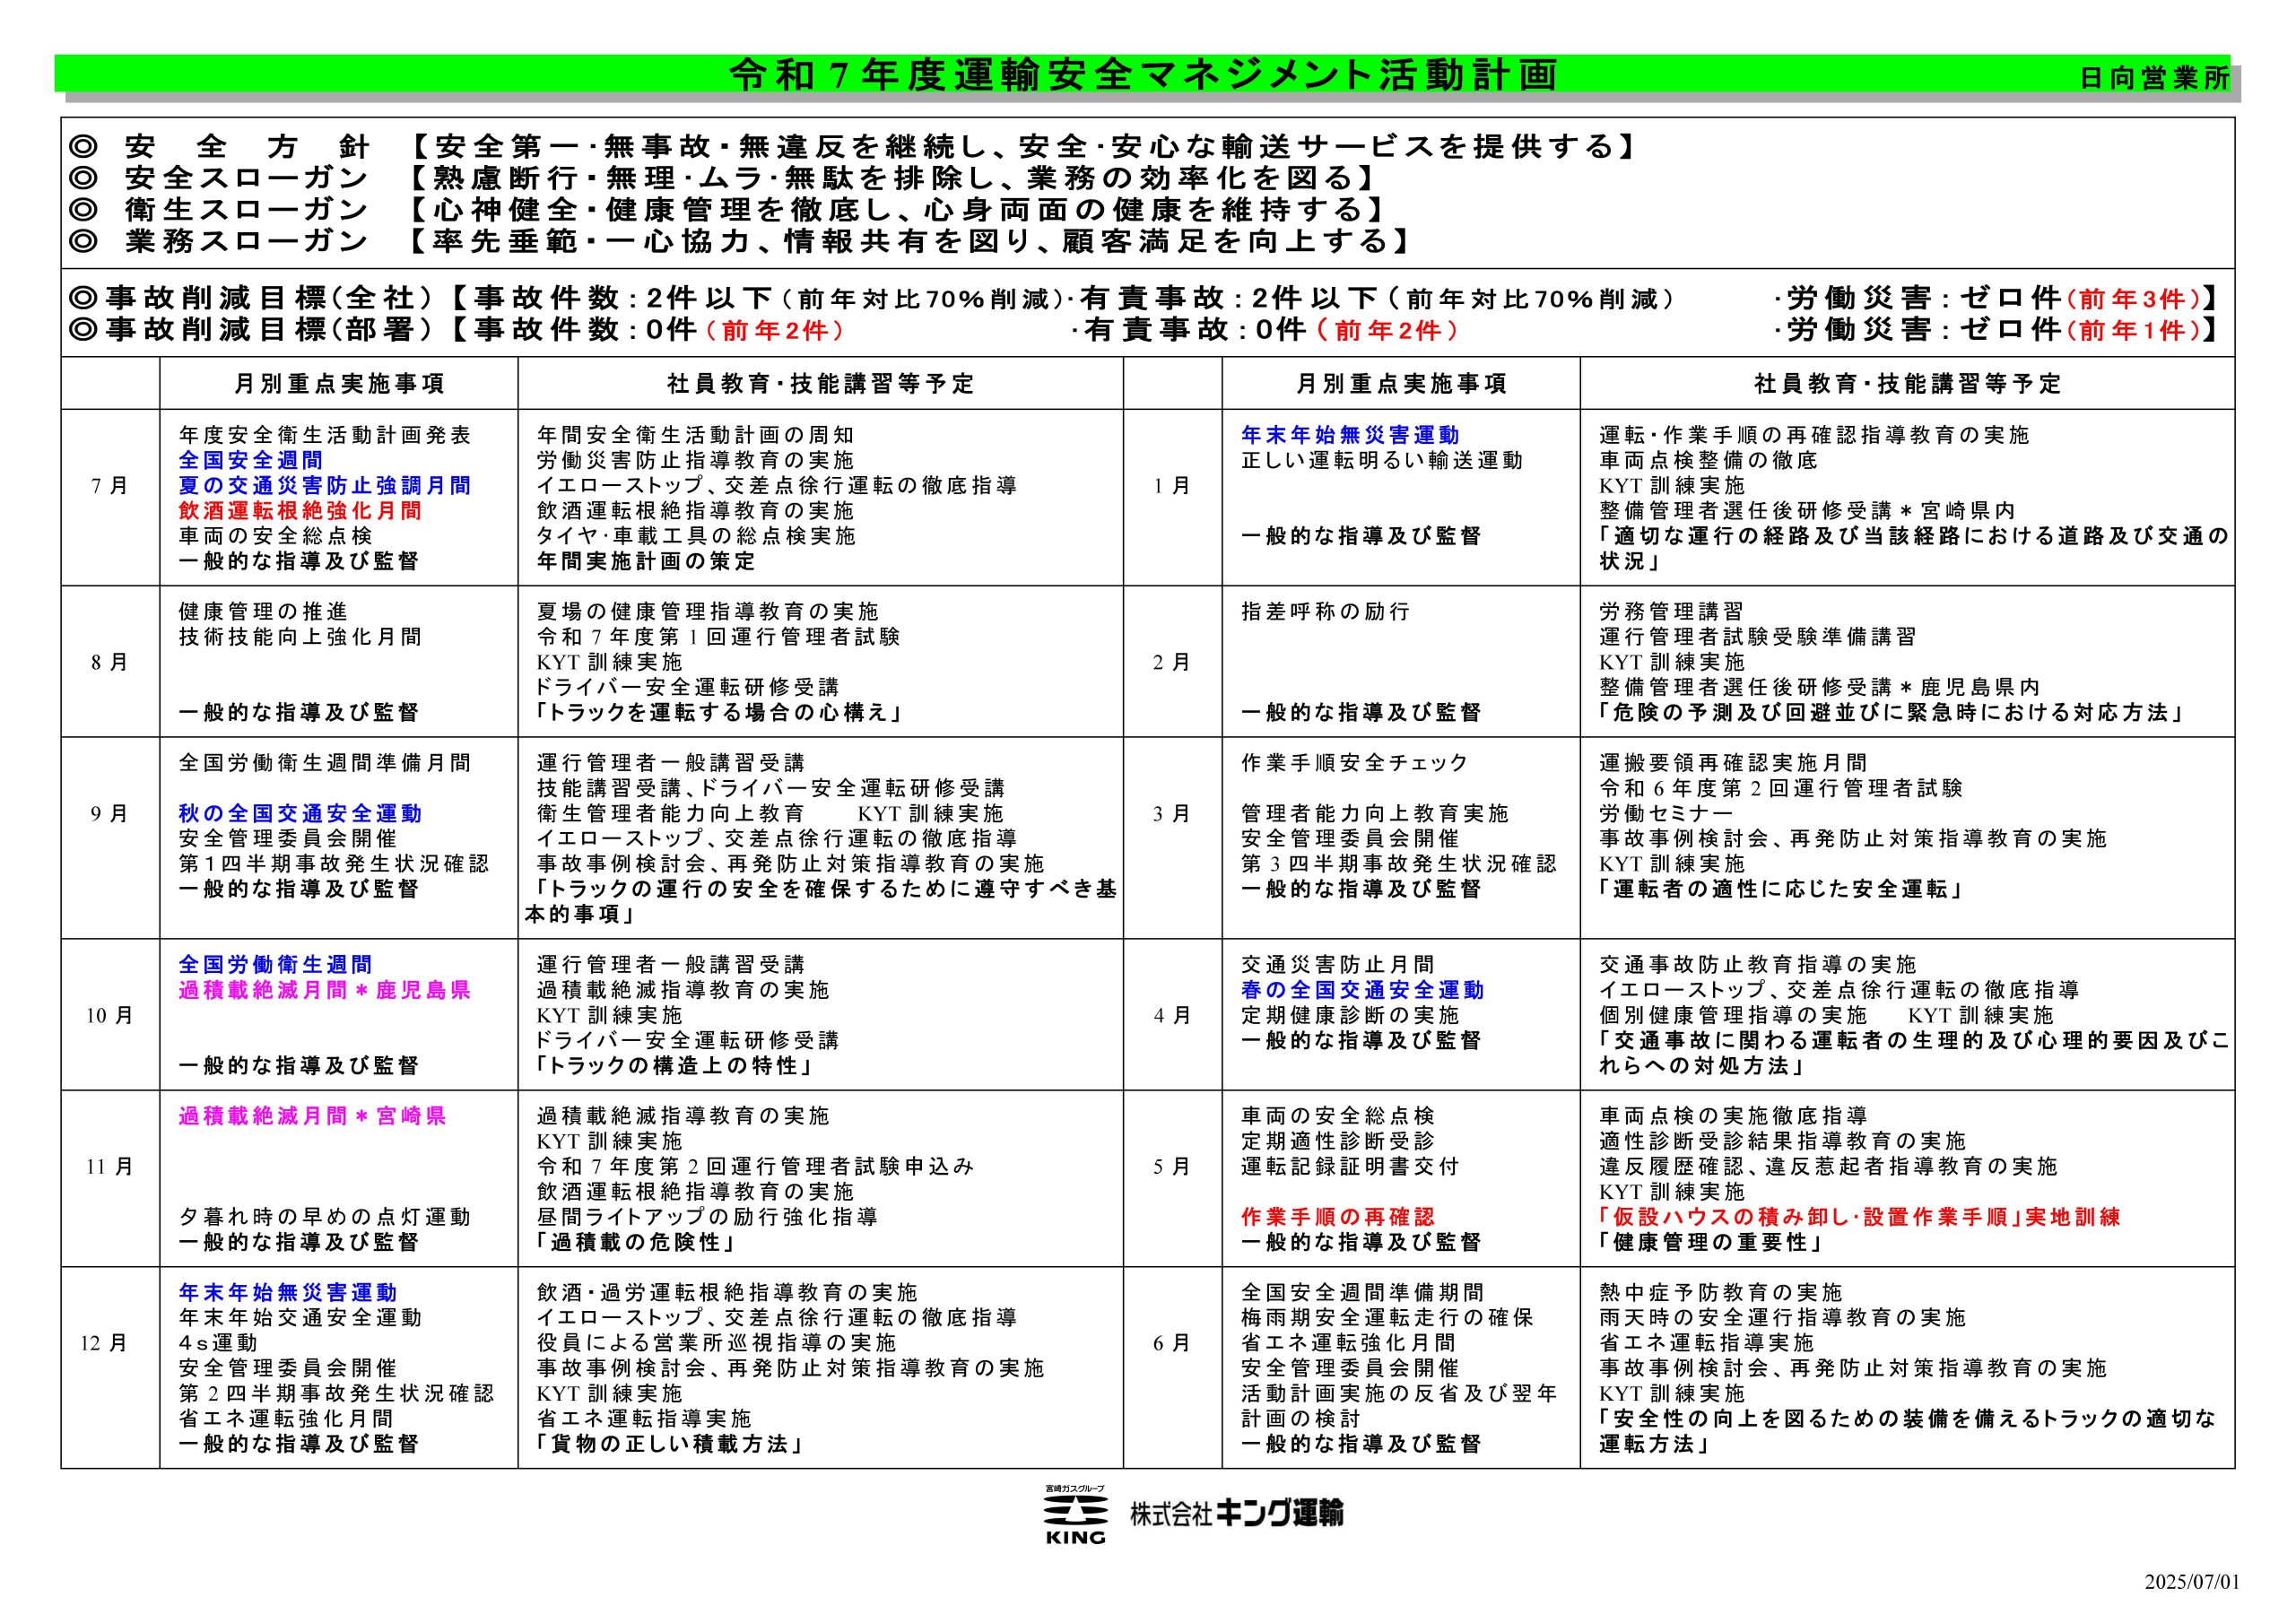Viewport: 2296px width, 1623px height.
Task: Click blue text 全国安全週間 in July
Action: [251, 460]
